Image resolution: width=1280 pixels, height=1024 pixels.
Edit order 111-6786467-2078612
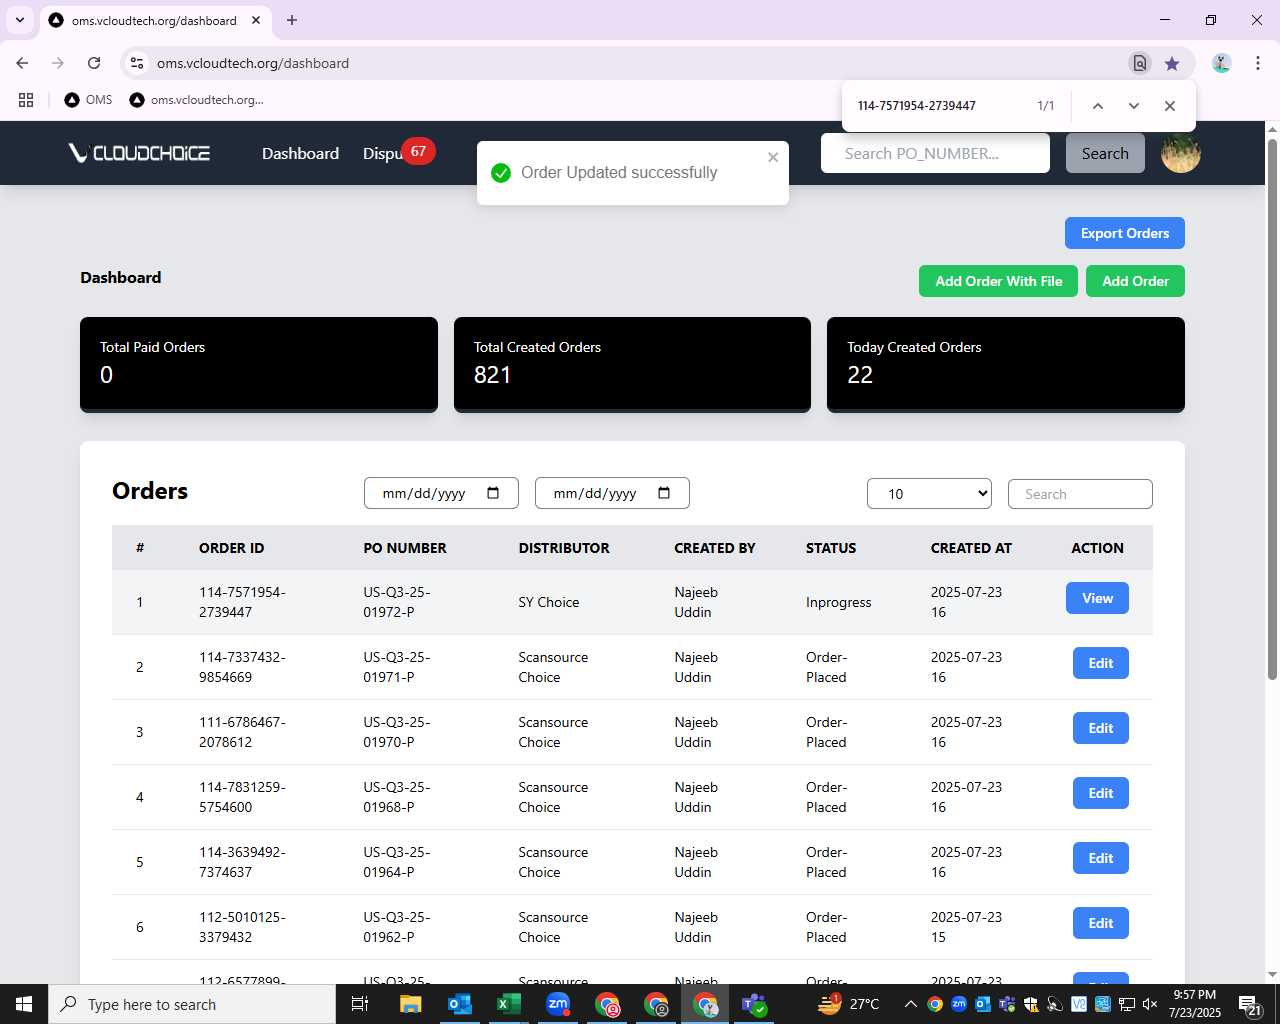tap(1100, 728)
